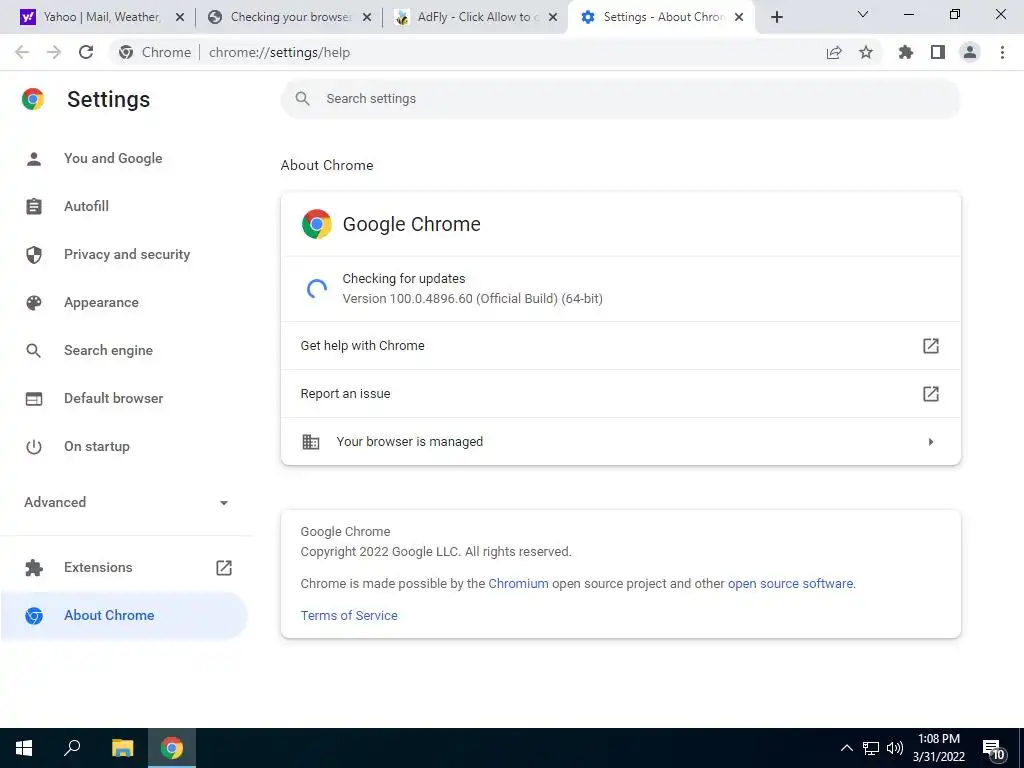Open the tab search dropdown arrow
Viewport: 1024px width, 768px height.
click(863, 14)
